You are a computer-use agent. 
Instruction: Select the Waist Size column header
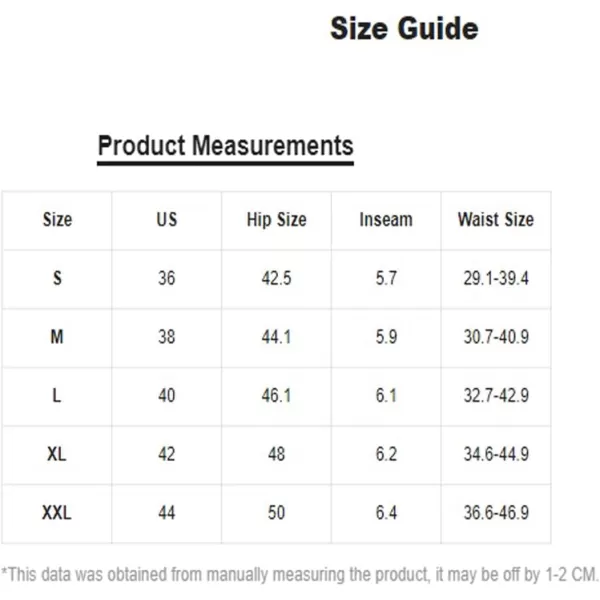tap(496, 220)
